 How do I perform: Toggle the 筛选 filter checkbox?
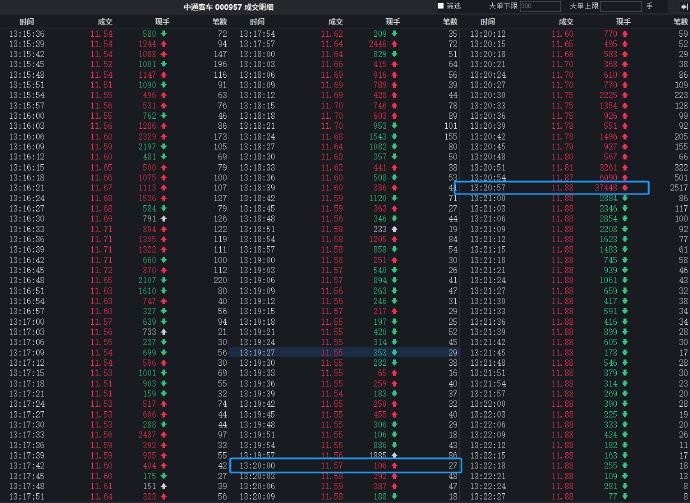point(440,6)
